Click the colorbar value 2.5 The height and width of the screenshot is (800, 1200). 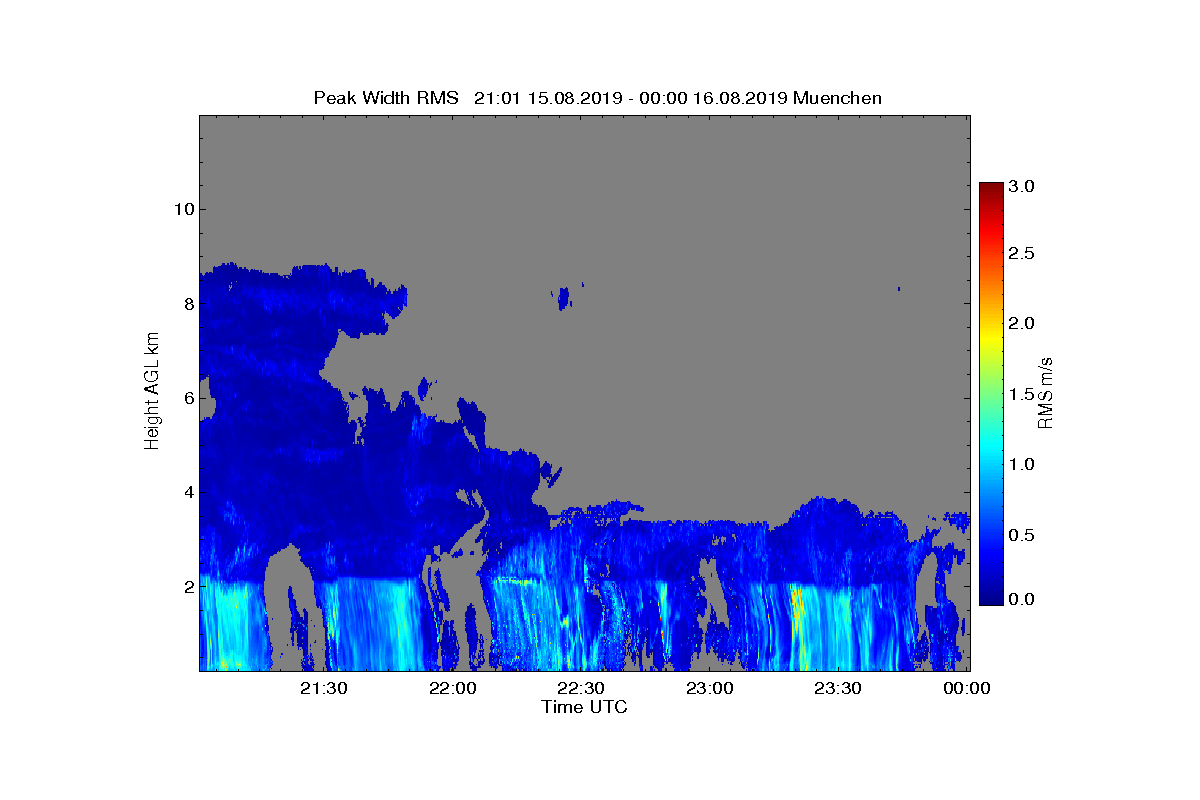click(1022, 254)
